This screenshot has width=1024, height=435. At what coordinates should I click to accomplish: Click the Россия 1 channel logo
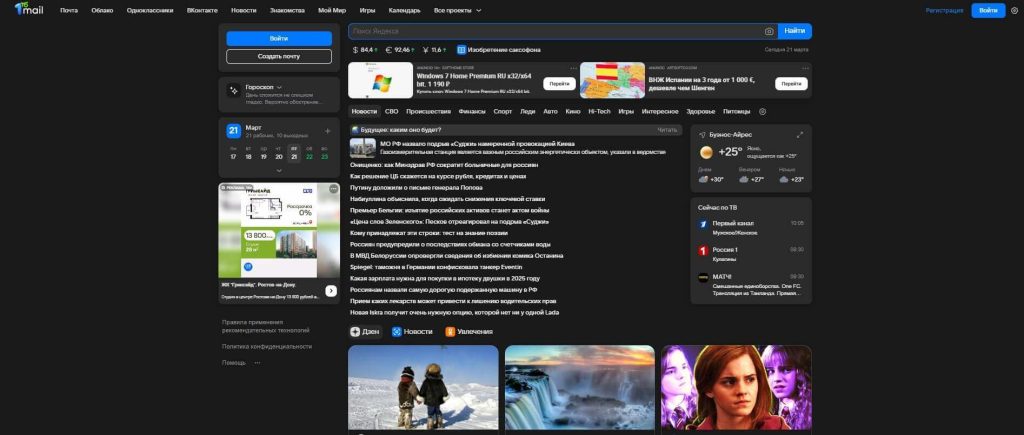coord(703,250)
